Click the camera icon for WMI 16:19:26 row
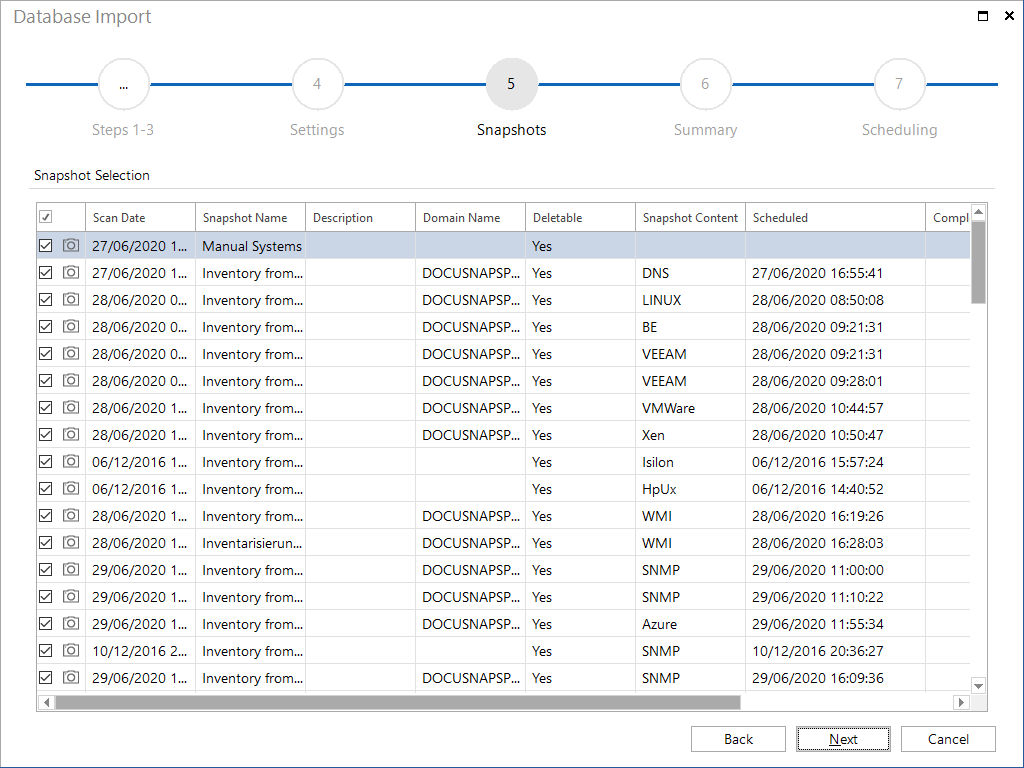The width and height of the screenshot is (1024, 768). 71,515
